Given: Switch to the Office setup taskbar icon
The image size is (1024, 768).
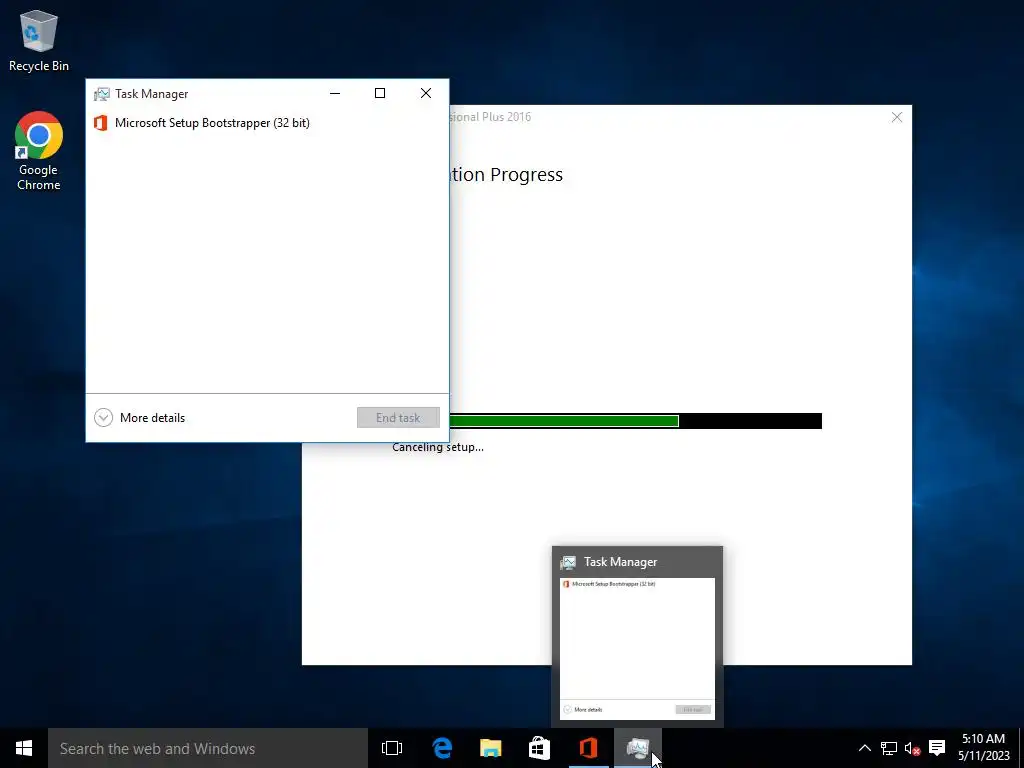Looking at the screenshot, I should click(x=588, y=748).
